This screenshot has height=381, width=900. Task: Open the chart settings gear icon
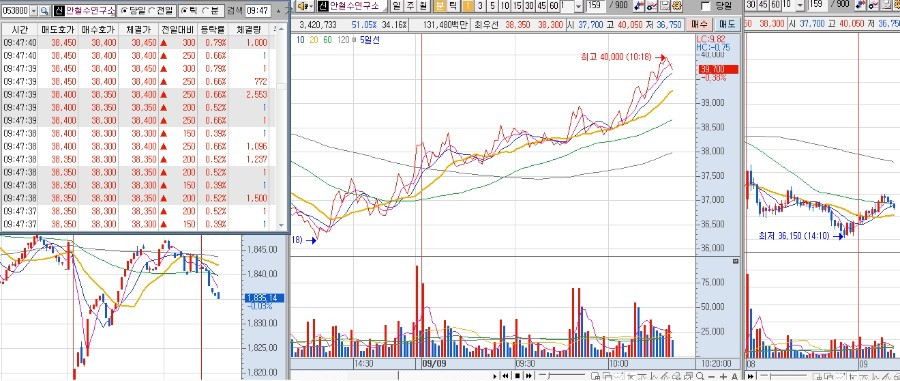pos(676,6)
